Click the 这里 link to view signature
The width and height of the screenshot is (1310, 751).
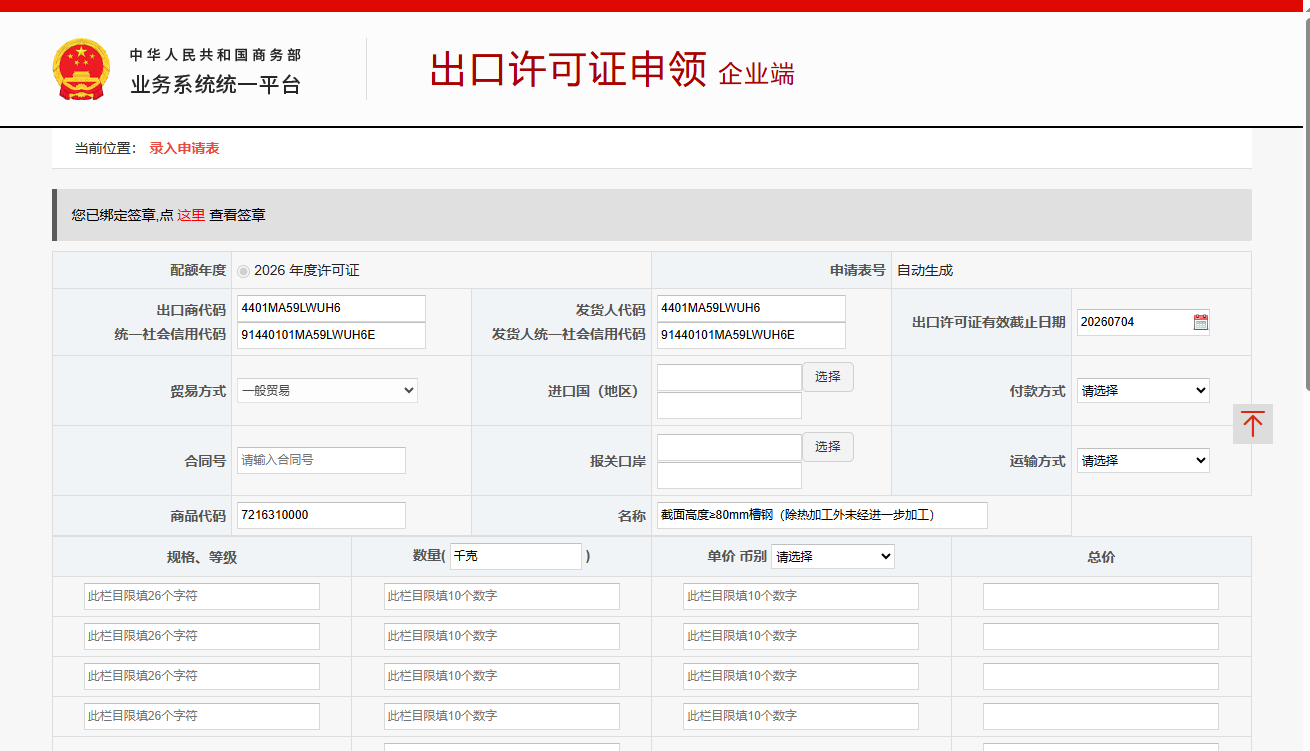click(x=191, y=215)
